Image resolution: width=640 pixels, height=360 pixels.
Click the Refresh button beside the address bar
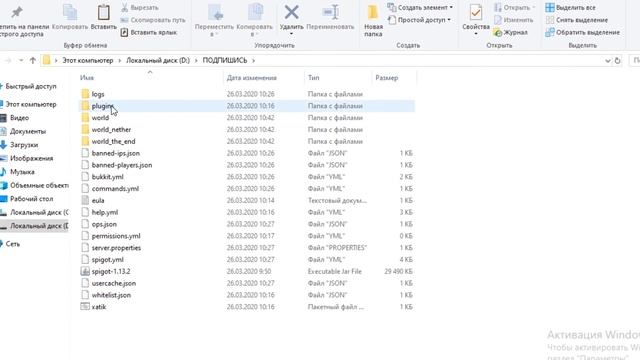(618, 60)
